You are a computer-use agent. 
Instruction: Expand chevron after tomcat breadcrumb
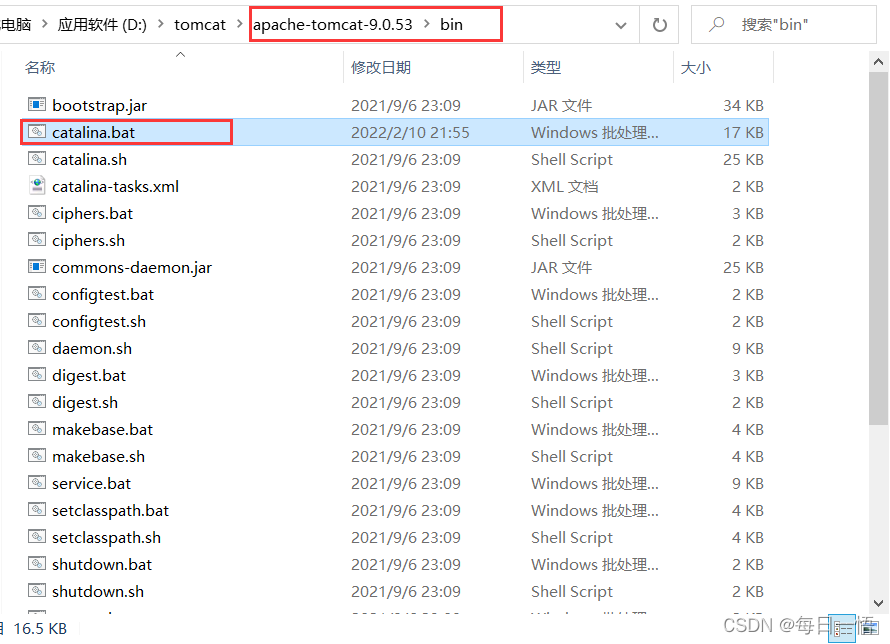(240, 24)
